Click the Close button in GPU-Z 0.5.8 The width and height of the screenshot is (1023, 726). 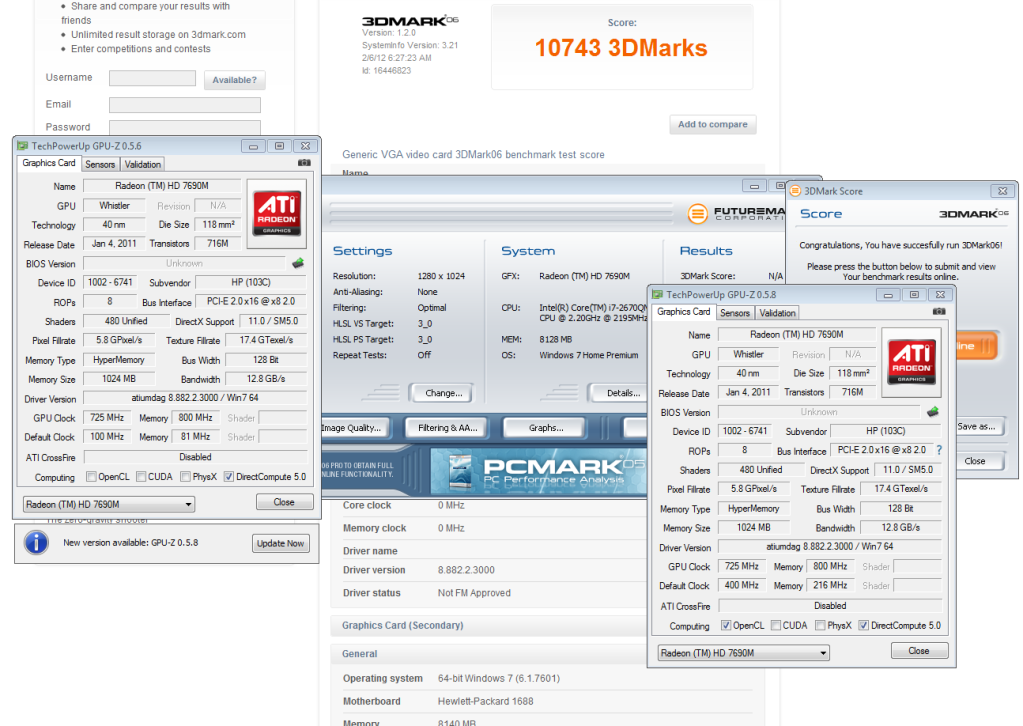(x=919, y=651)
